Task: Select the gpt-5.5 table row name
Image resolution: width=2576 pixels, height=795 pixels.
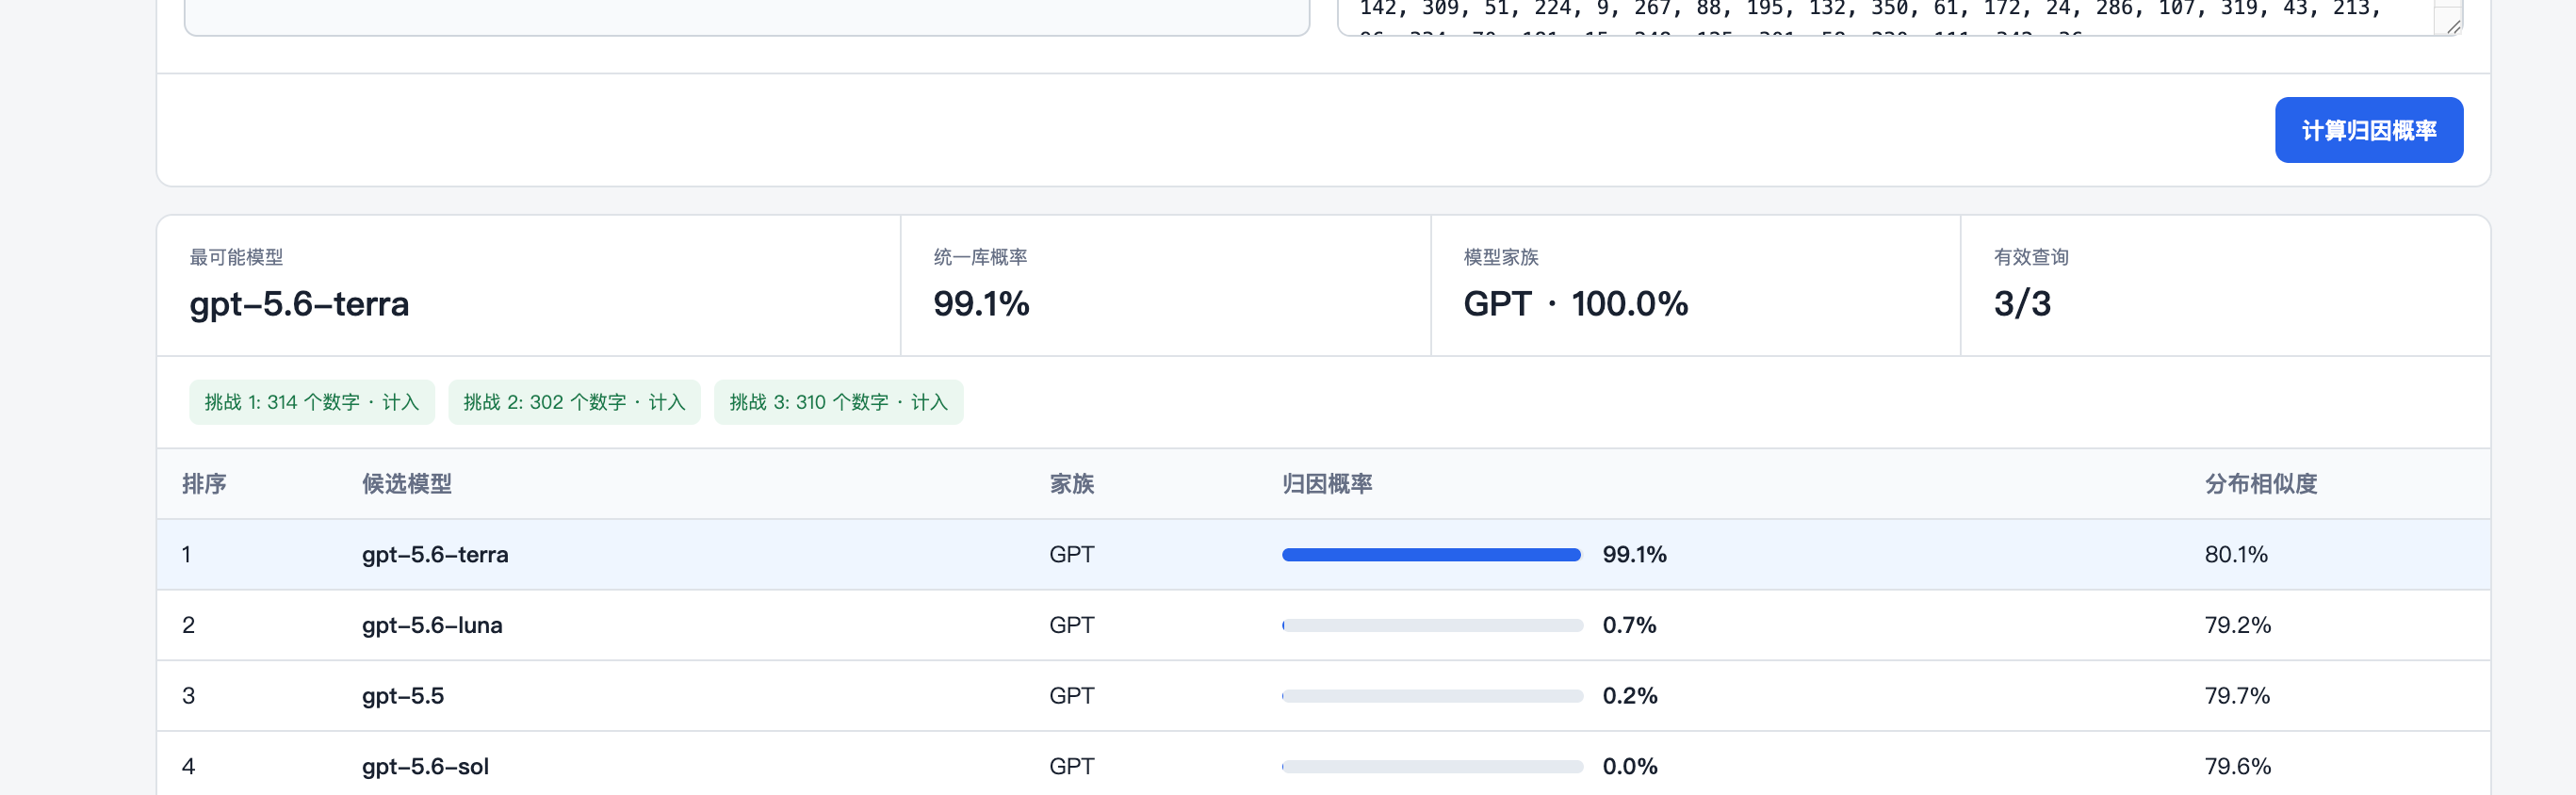Action: (403, 696)
